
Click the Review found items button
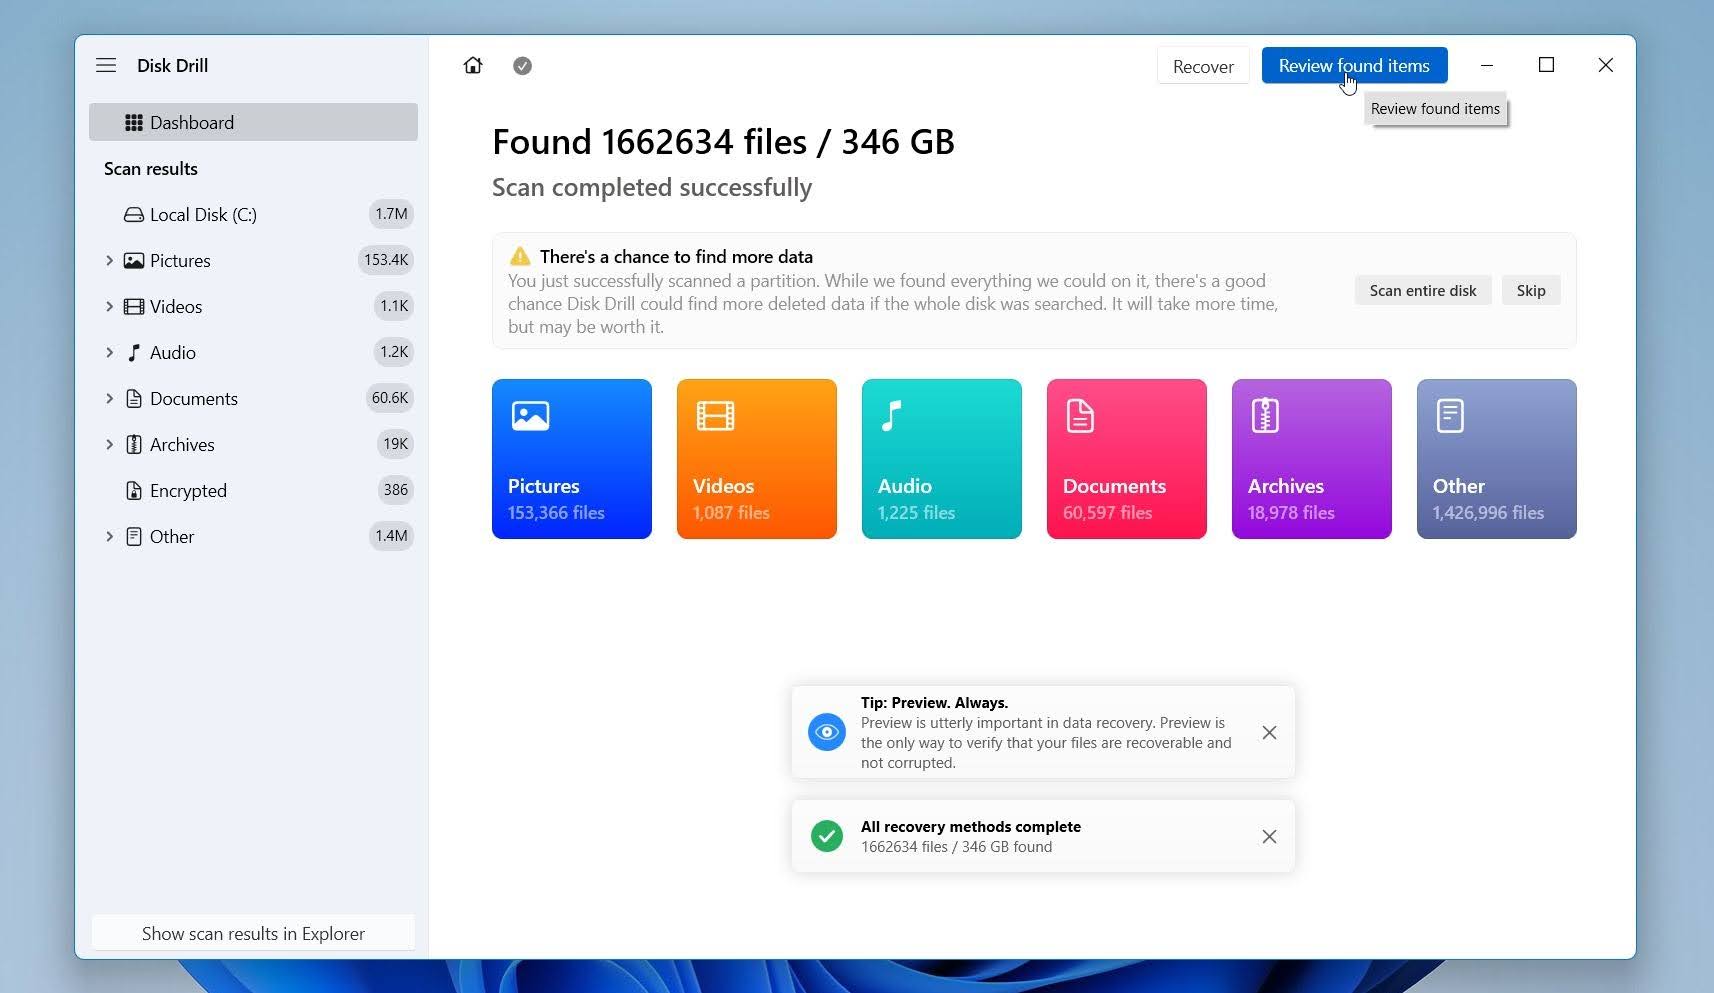(x=1354, y=66)
